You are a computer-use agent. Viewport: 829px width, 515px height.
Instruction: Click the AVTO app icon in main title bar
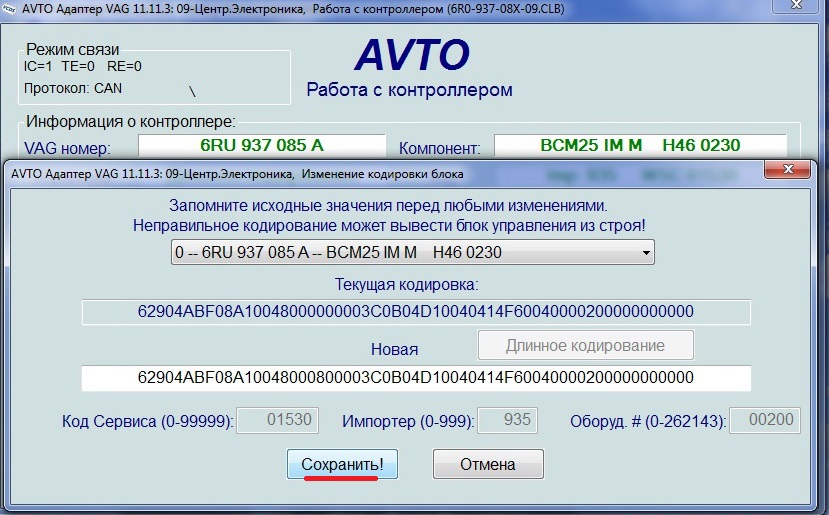(11, 11)
